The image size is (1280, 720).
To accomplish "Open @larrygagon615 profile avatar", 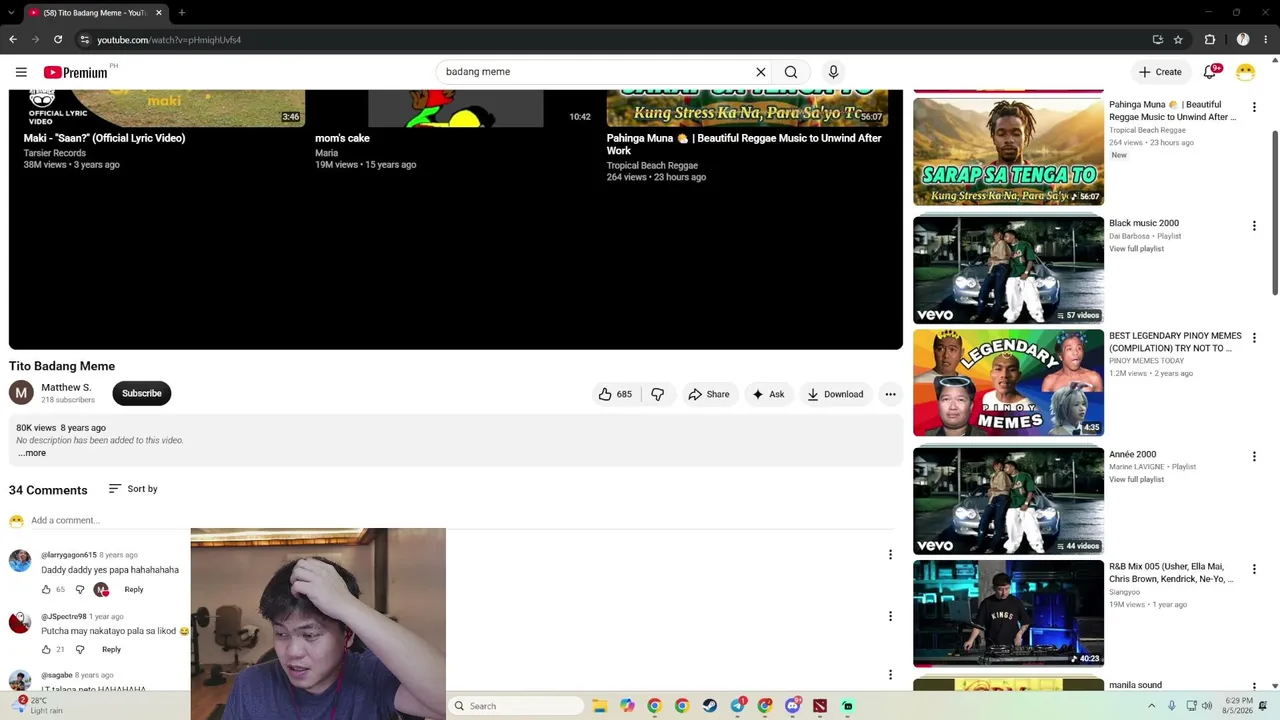I will [x=20, y=560].
